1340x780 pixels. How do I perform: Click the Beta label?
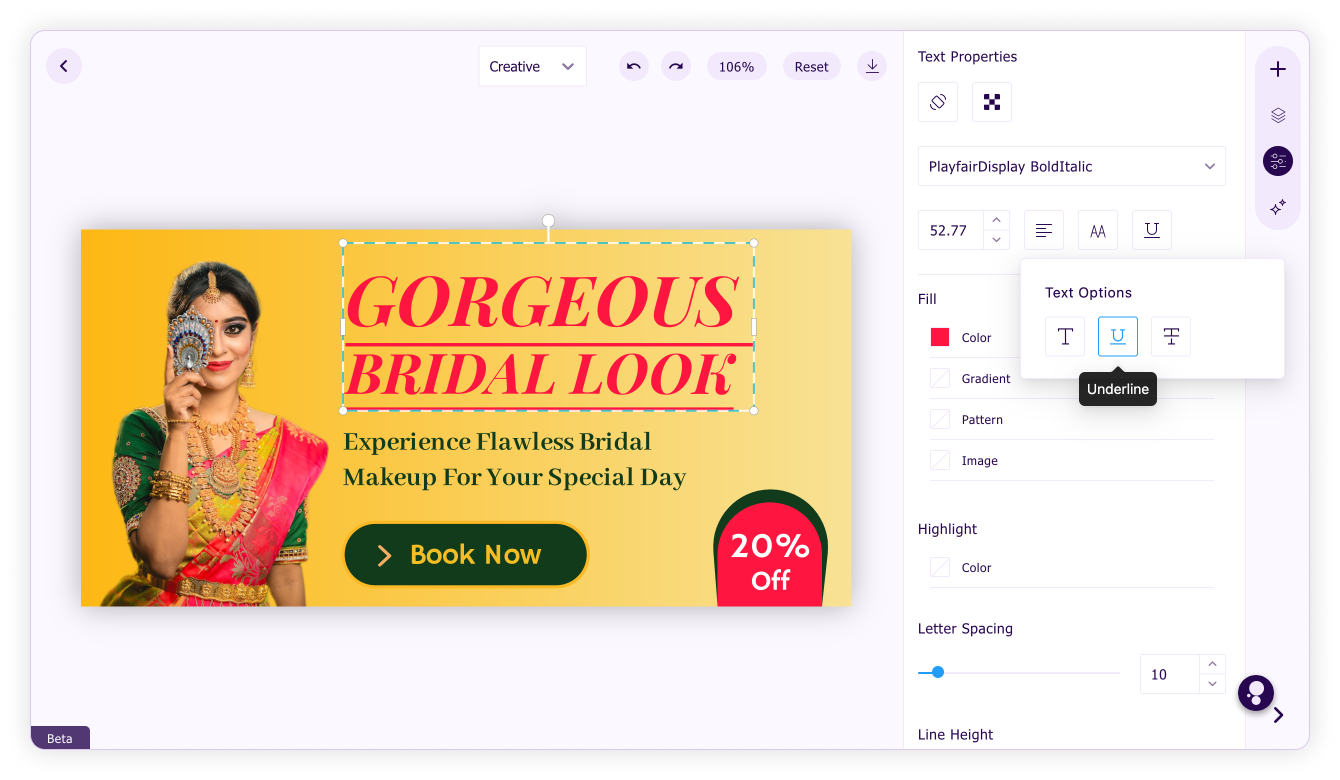(60, 738)
